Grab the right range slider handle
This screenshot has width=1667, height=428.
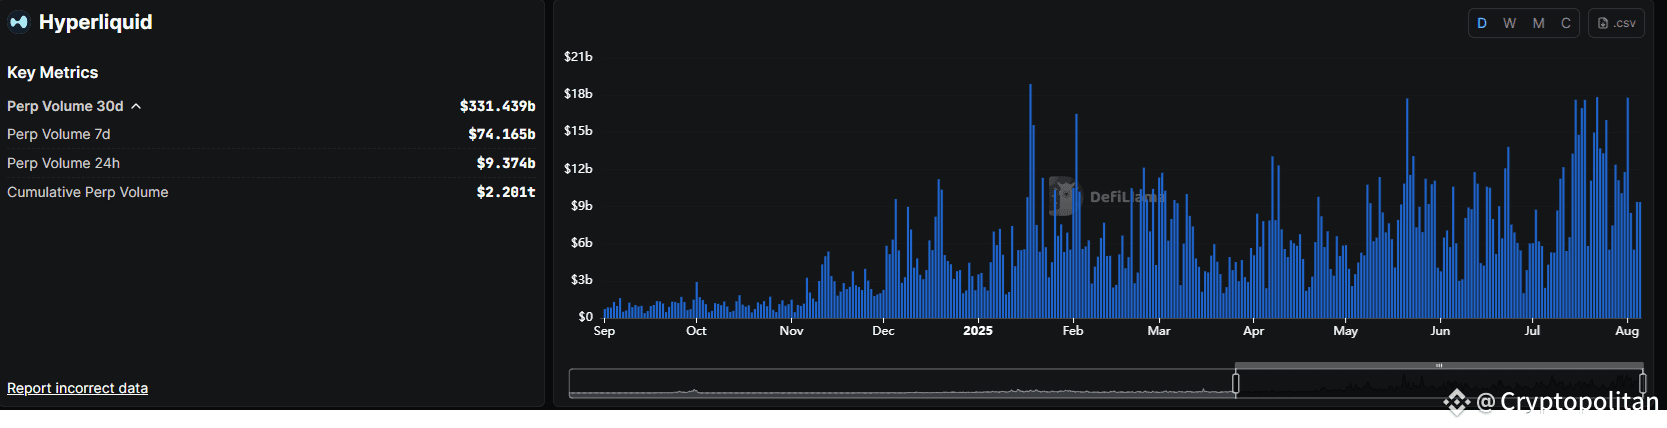click(1642, 383)
